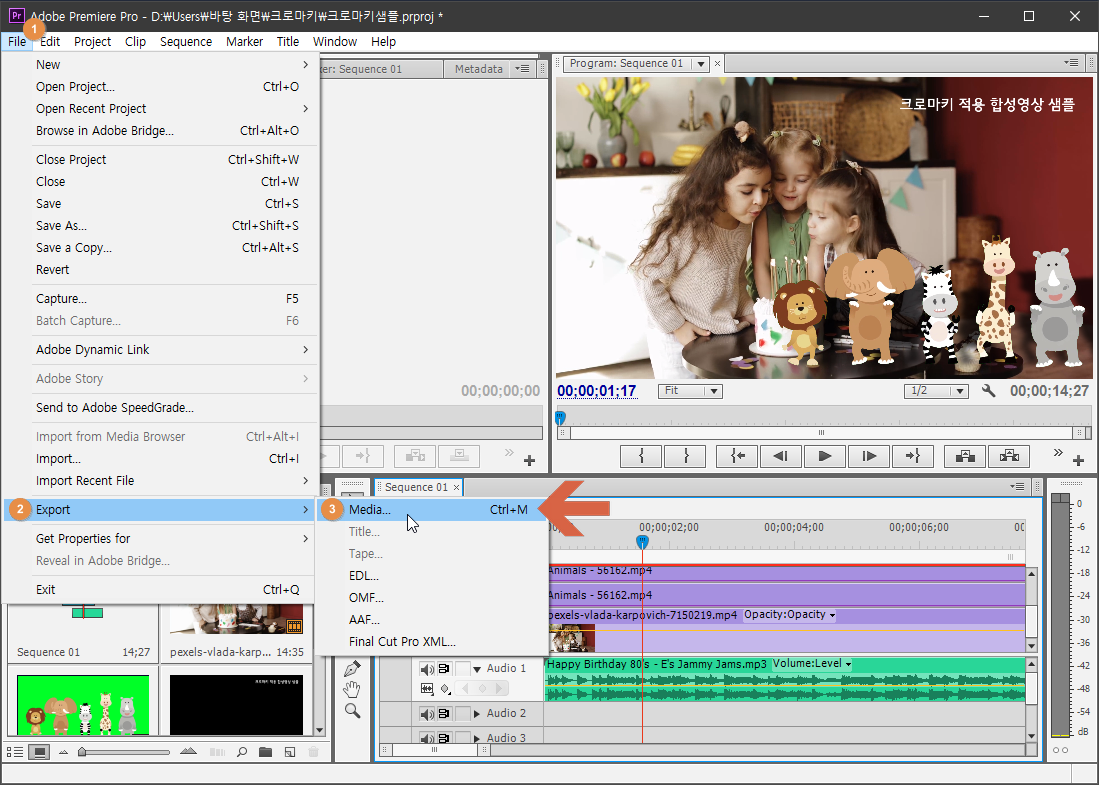
Task: Expand the Audio 3 track
Action: click(477, 737)
